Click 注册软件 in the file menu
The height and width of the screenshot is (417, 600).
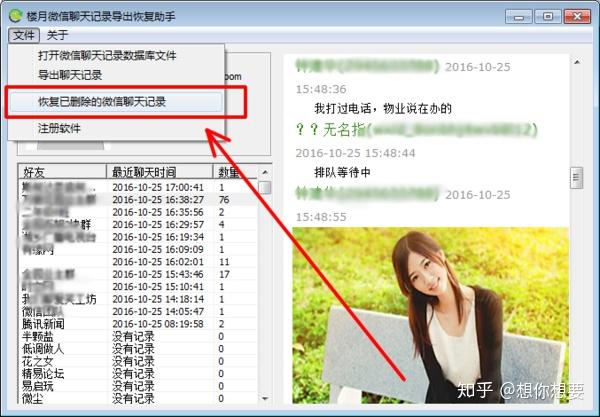(60, 128)
